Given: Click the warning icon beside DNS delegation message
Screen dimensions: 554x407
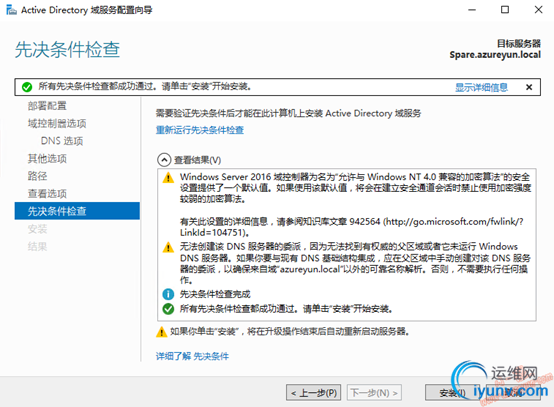Looking at the screenshot, I should (168, 247).
